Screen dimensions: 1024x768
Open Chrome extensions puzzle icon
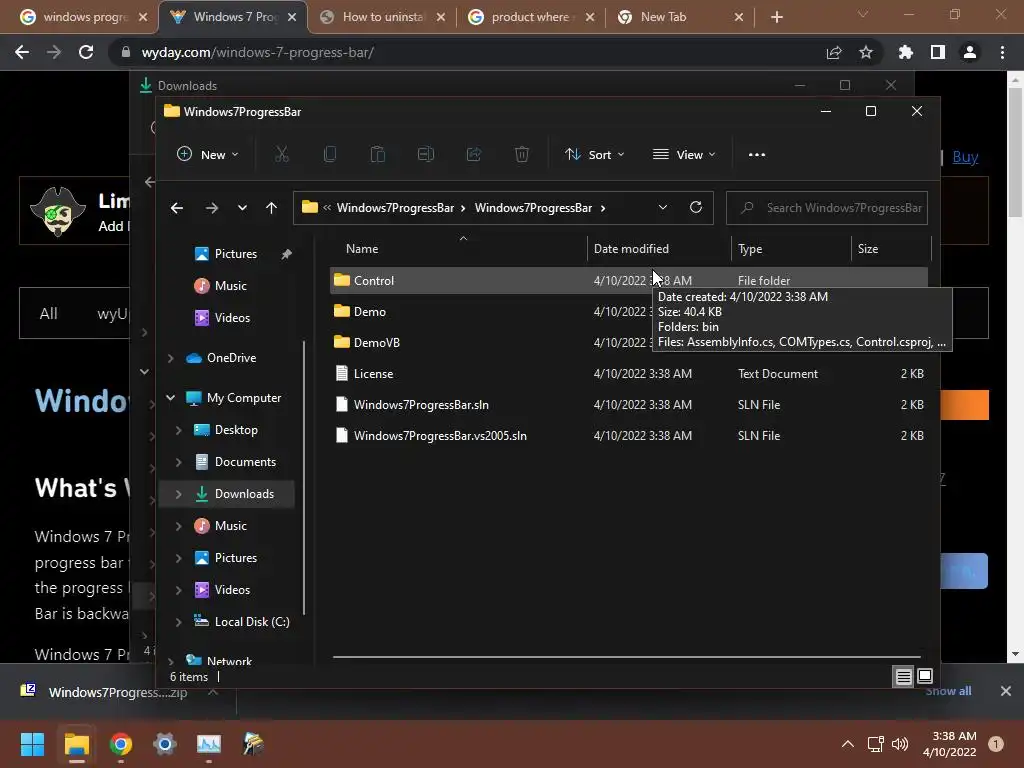906,52
